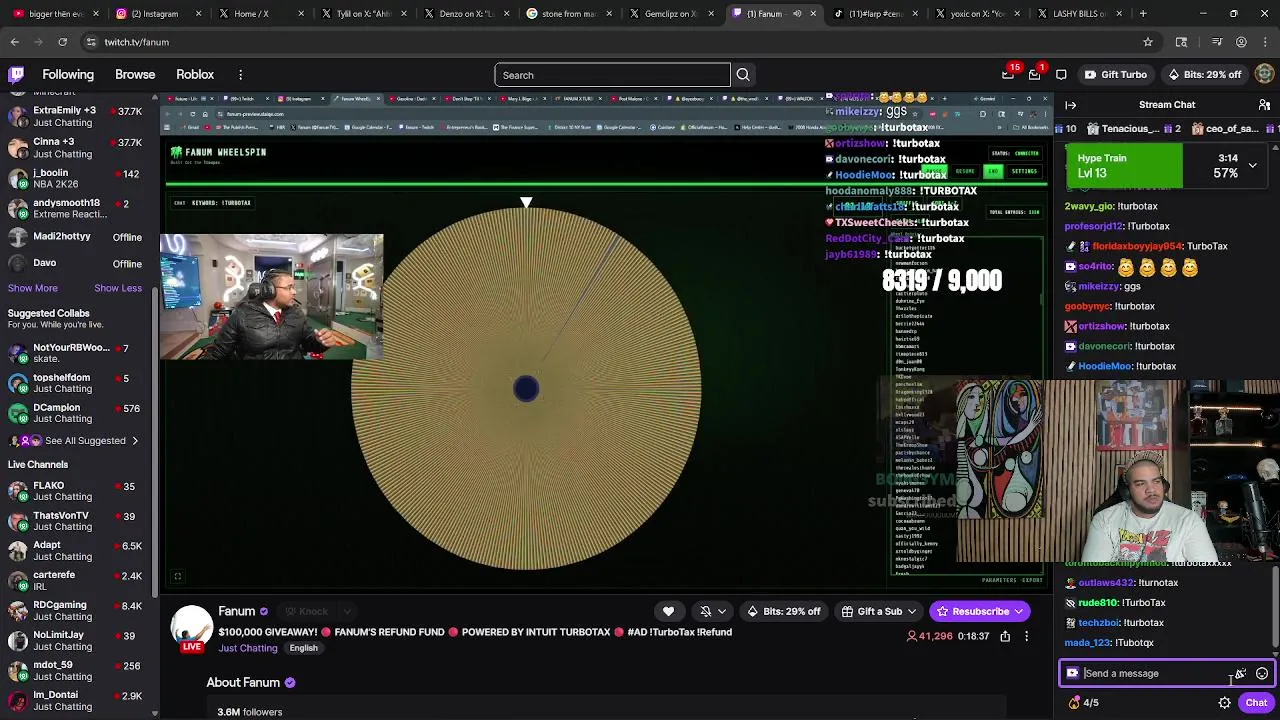The image size is (1280, 720).
Task: Open the Just Chatting category link
Action: [248, 648]
